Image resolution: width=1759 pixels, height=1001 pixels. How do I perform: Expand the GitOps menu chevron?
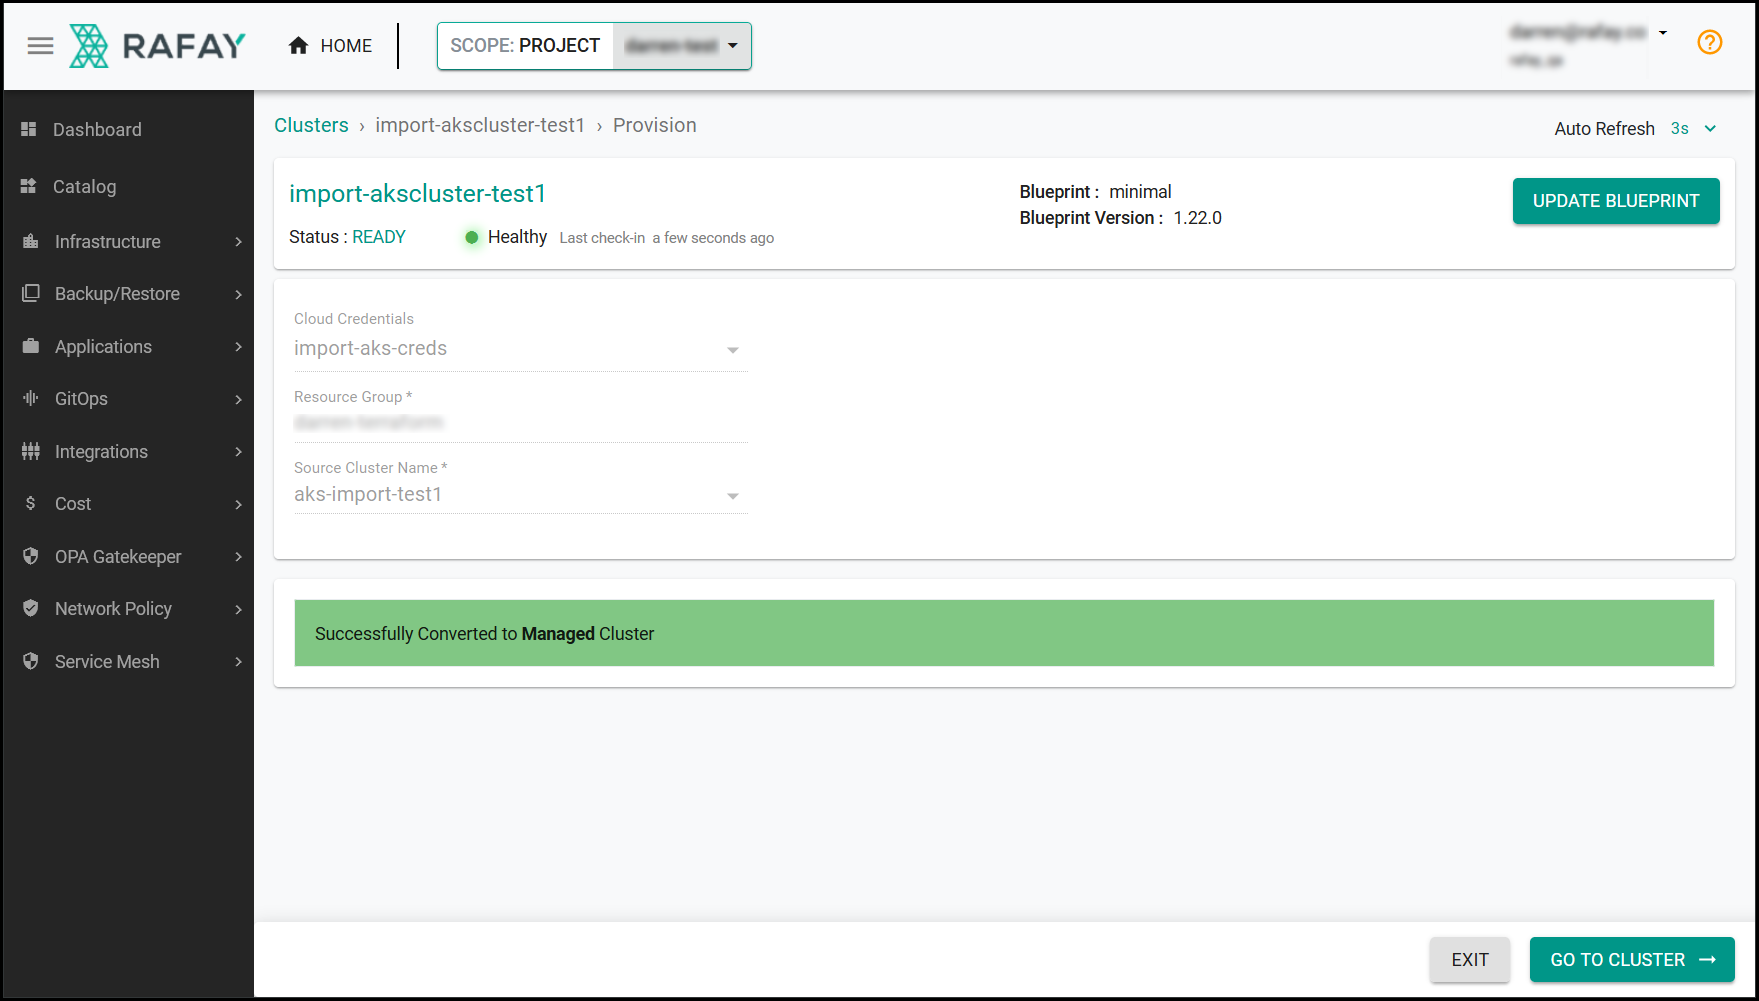pos(238,399)
